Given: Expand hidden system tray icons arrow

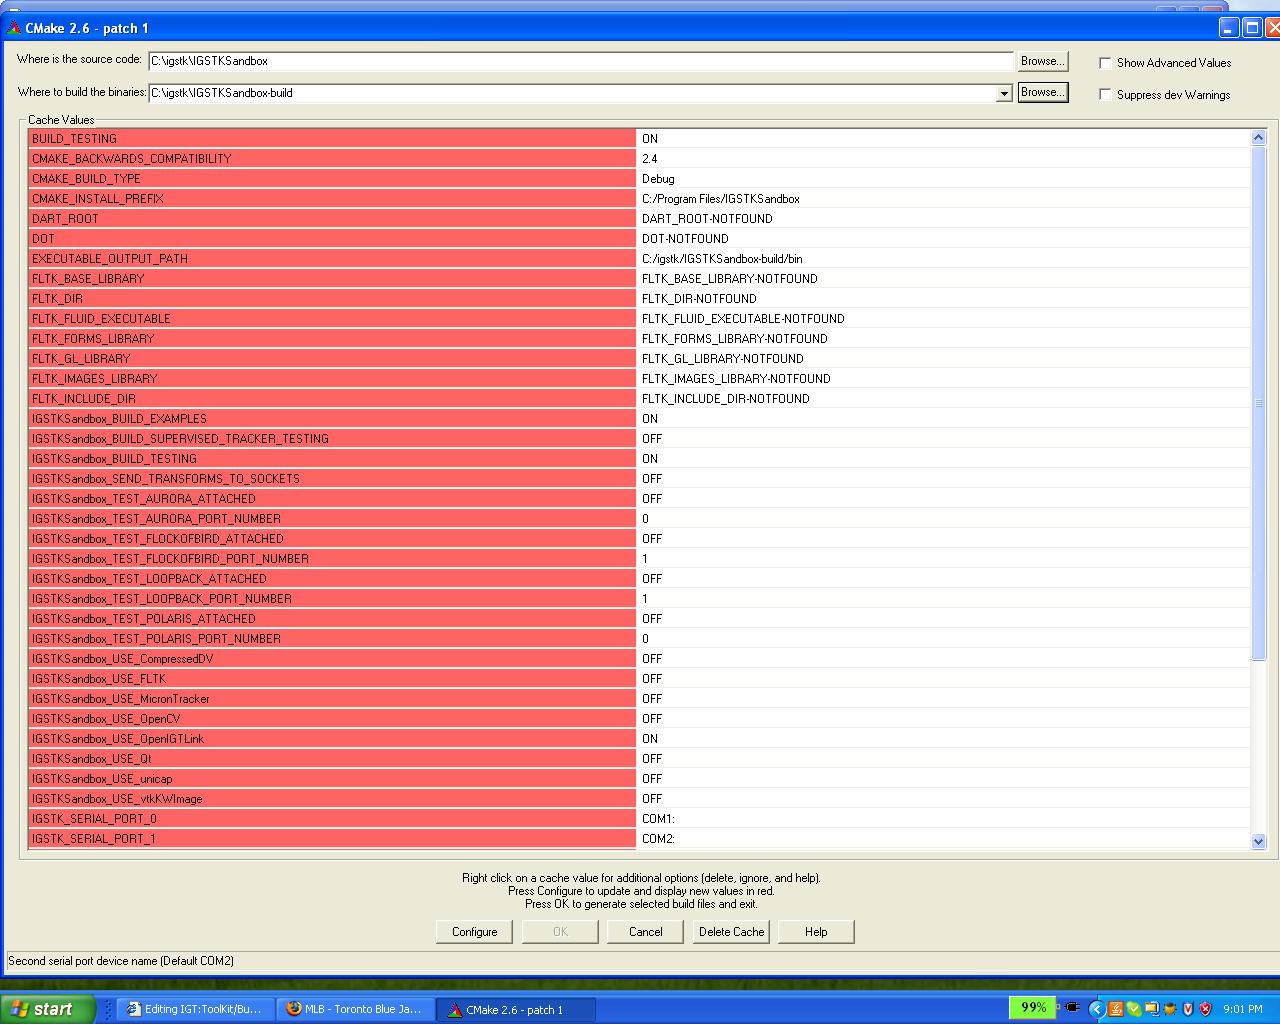Looking at the screenshot, I should tap(1096, 1009).
